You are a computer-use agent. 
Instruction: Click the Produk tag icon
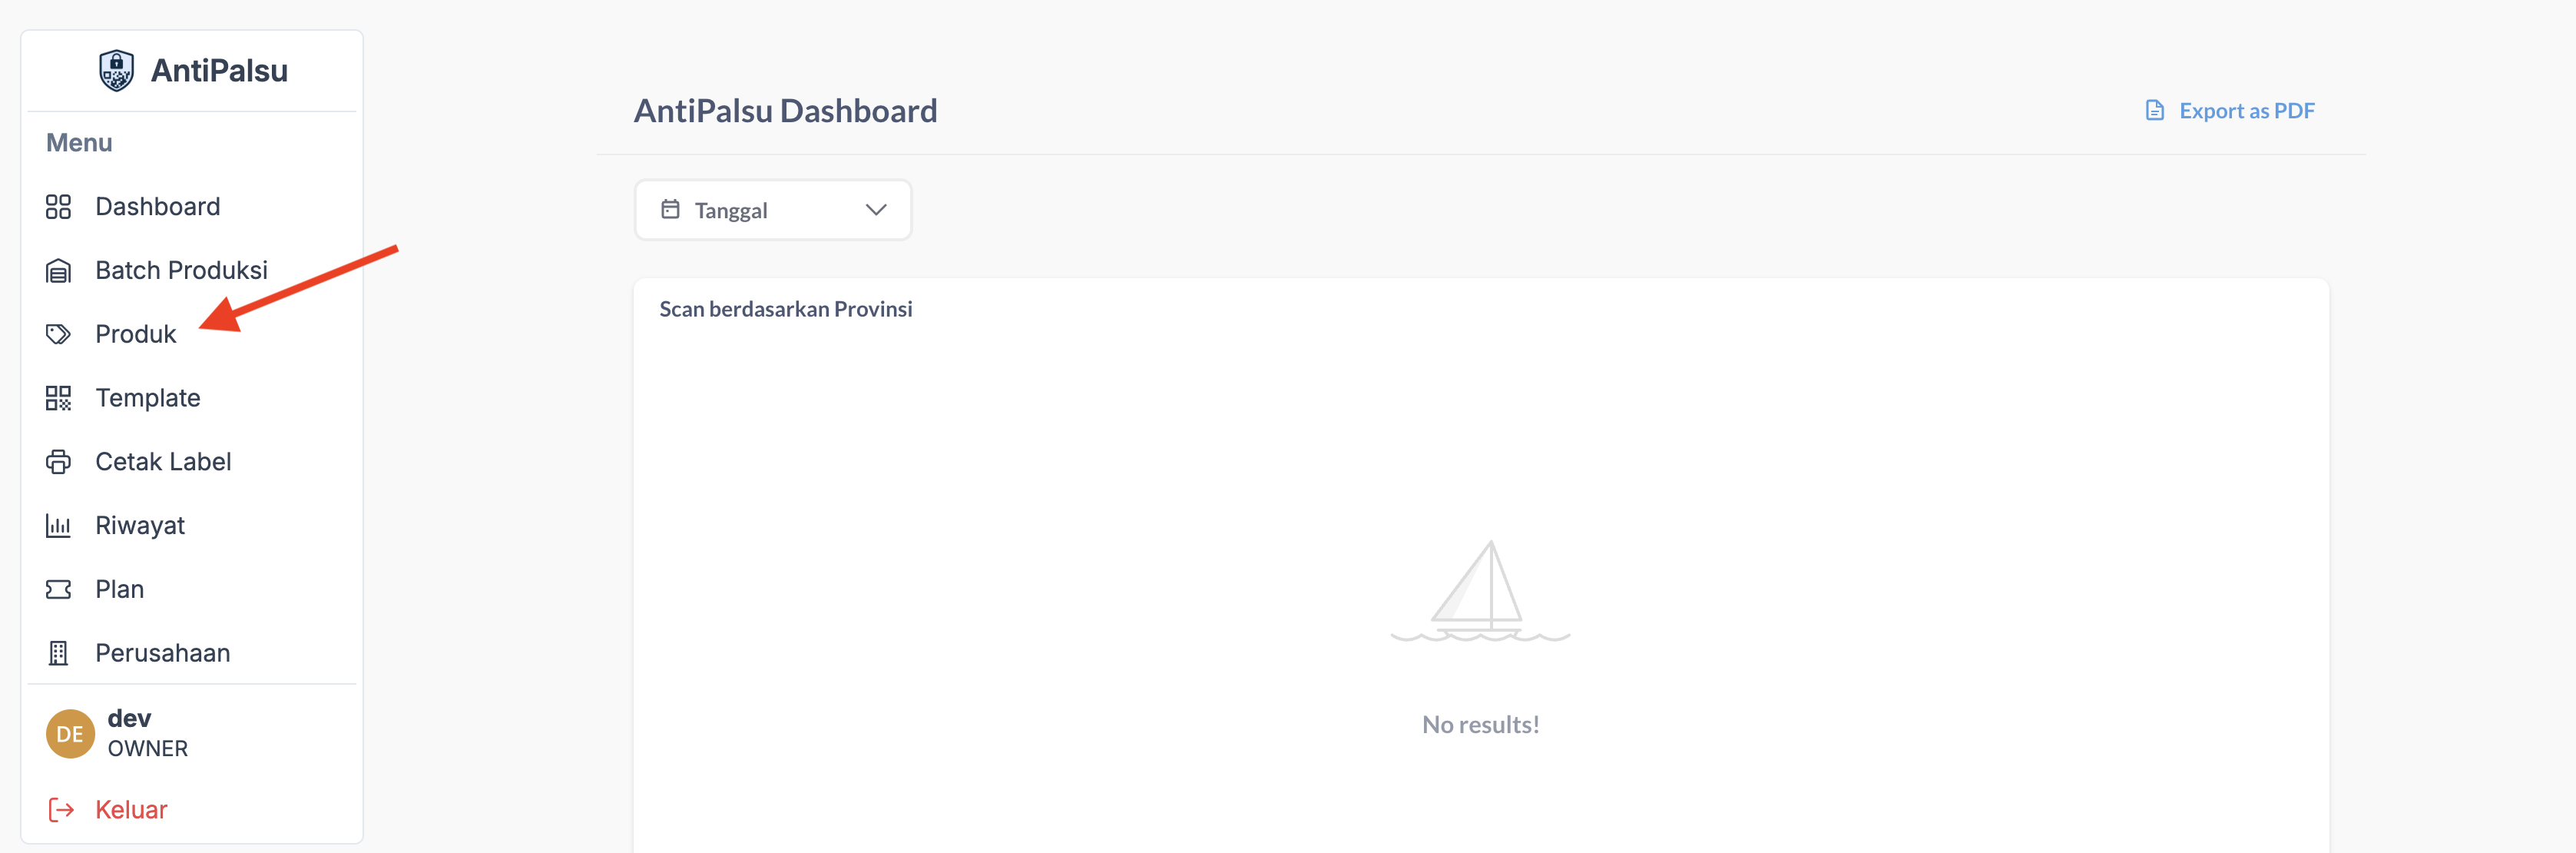[58, 334]
